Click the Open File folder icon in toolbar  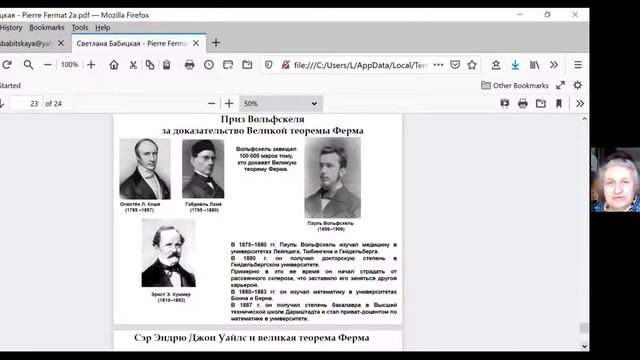(247, 64)
